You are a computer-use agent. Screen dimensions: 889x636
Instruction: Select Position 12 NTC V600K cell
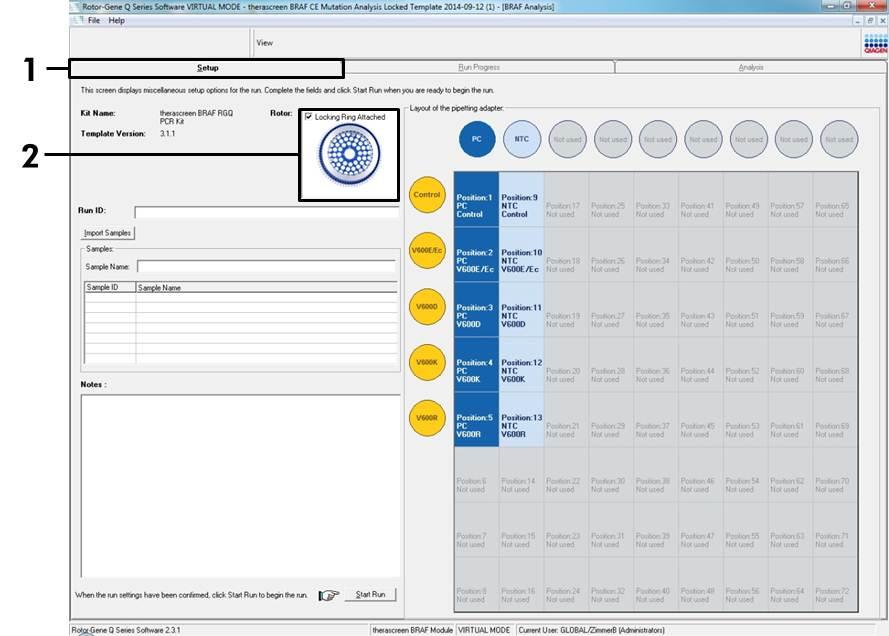(521, 365)
